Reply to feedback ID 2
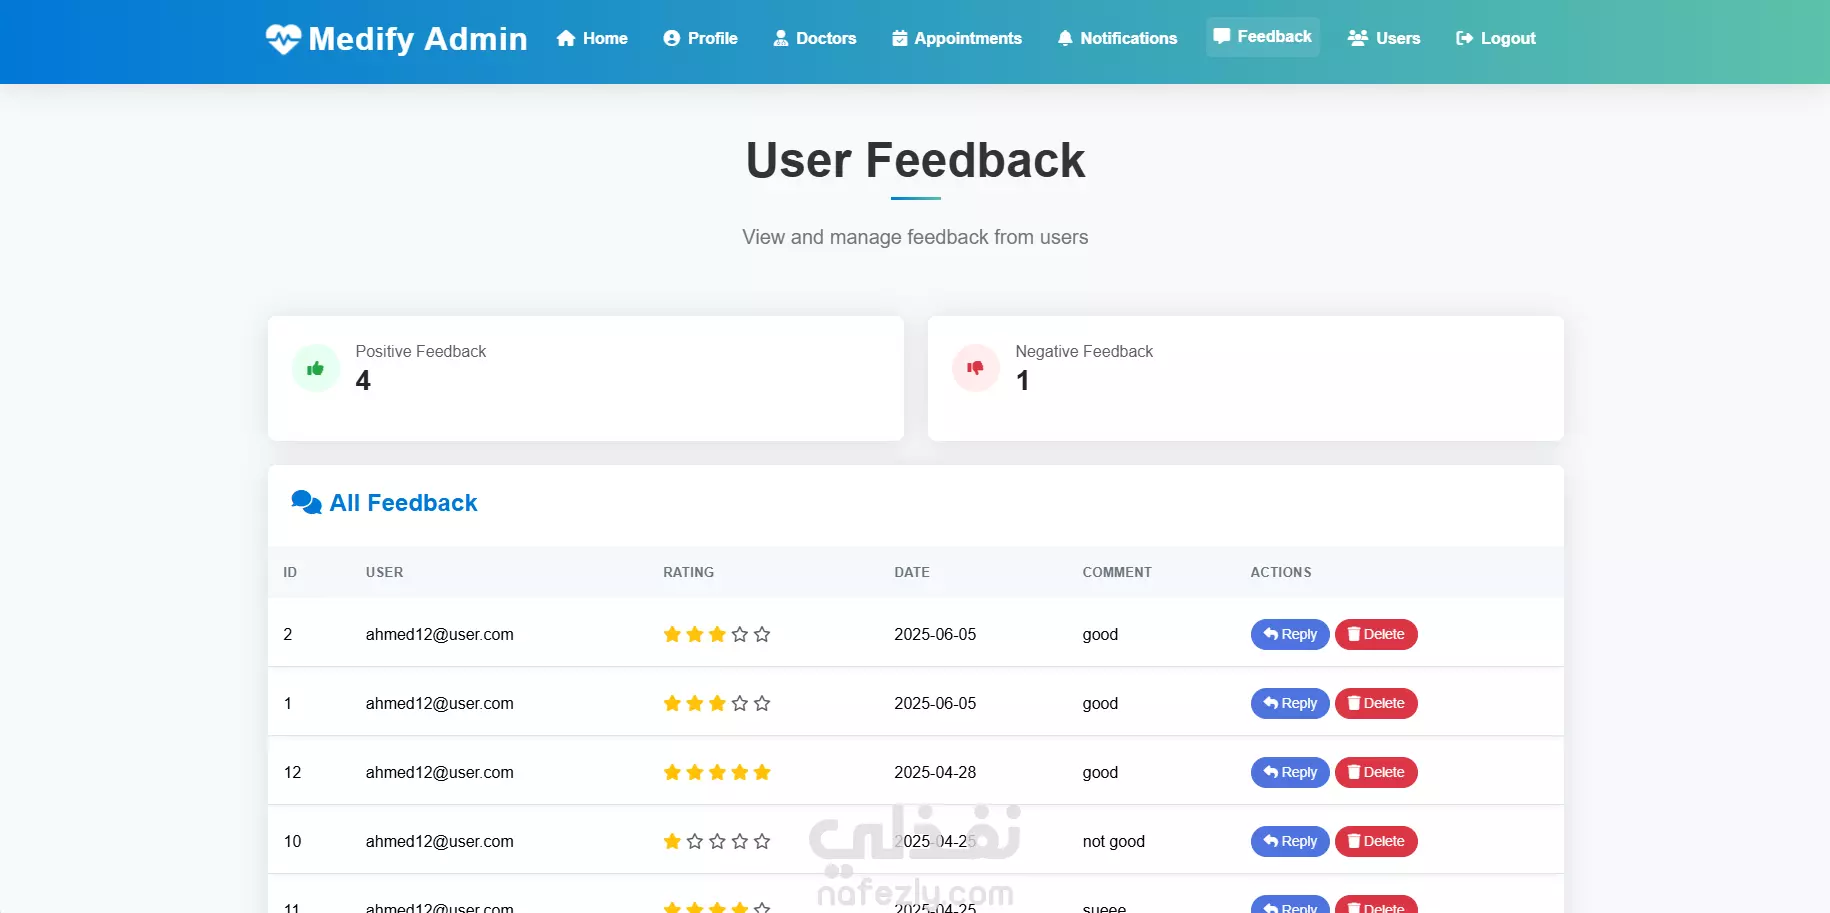The image size is (1830, 913). (1290, 634)
